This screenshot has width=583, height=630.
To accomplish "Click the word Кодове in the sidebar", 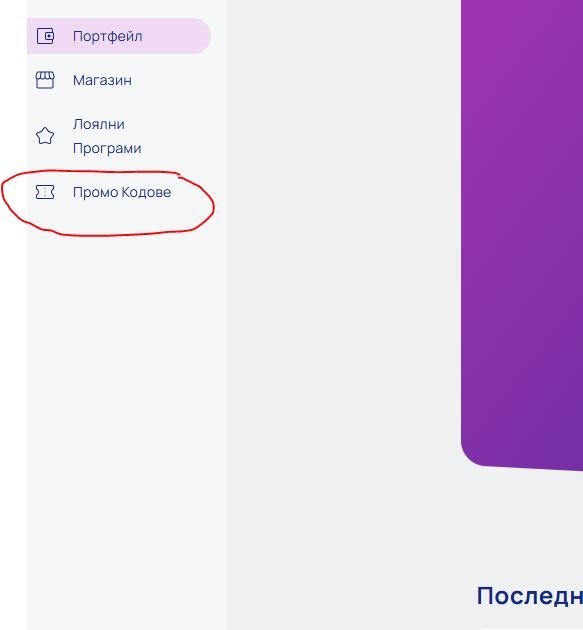I will (146, 192).
